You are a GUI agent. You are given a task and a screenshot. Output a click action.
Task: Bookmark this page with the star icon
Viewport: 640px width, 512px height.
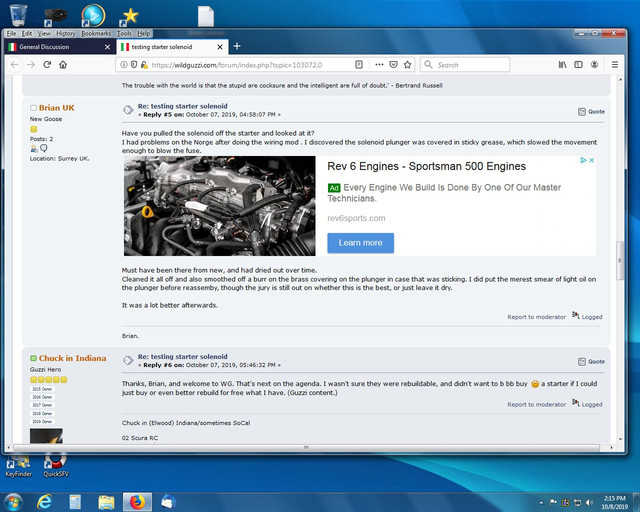pos(407,65)
